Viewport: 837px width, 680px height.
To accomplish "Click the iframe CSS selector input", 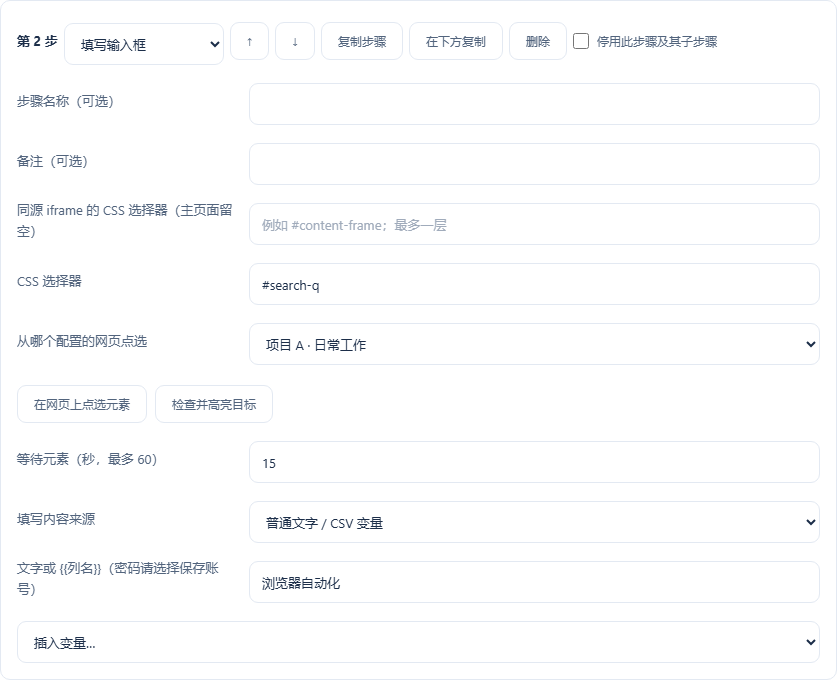I will pyautogui.click(x=534, y=224).
